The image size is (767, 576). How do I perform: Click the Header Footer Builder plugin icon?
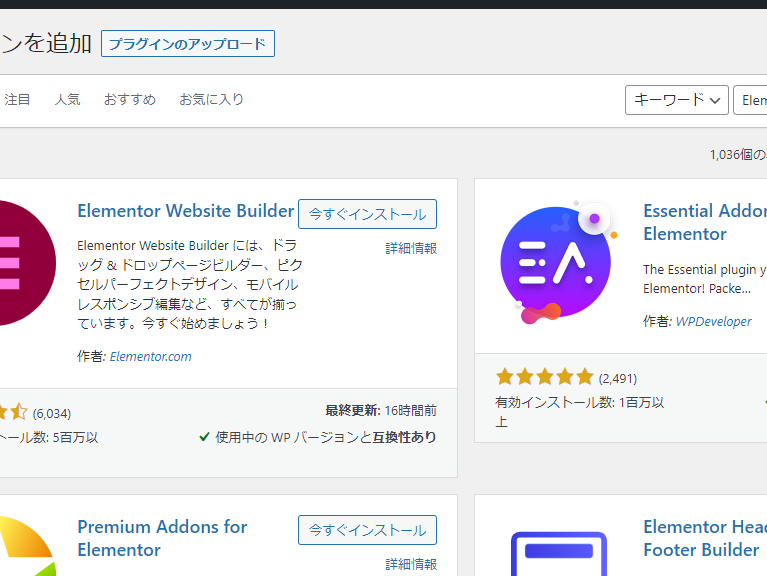(x=559, y=554)
